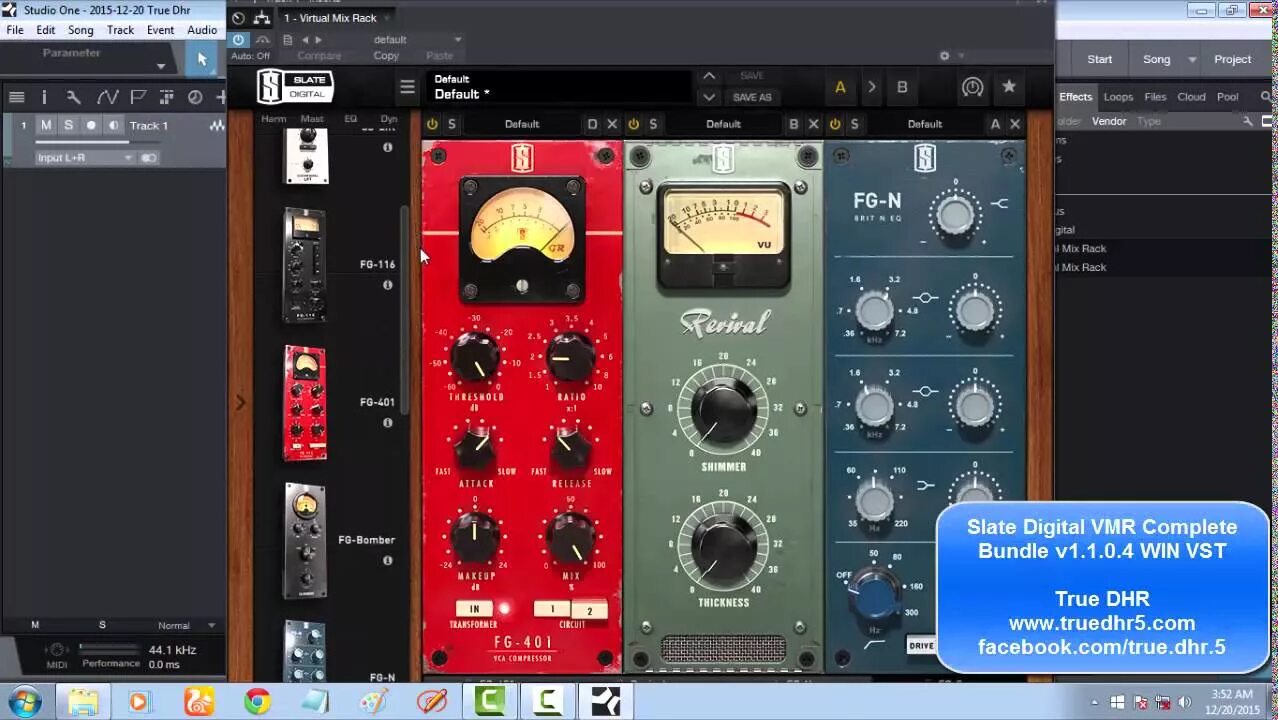
Task: Toggle FG-401 module power button
Action: tap(432, 124)
